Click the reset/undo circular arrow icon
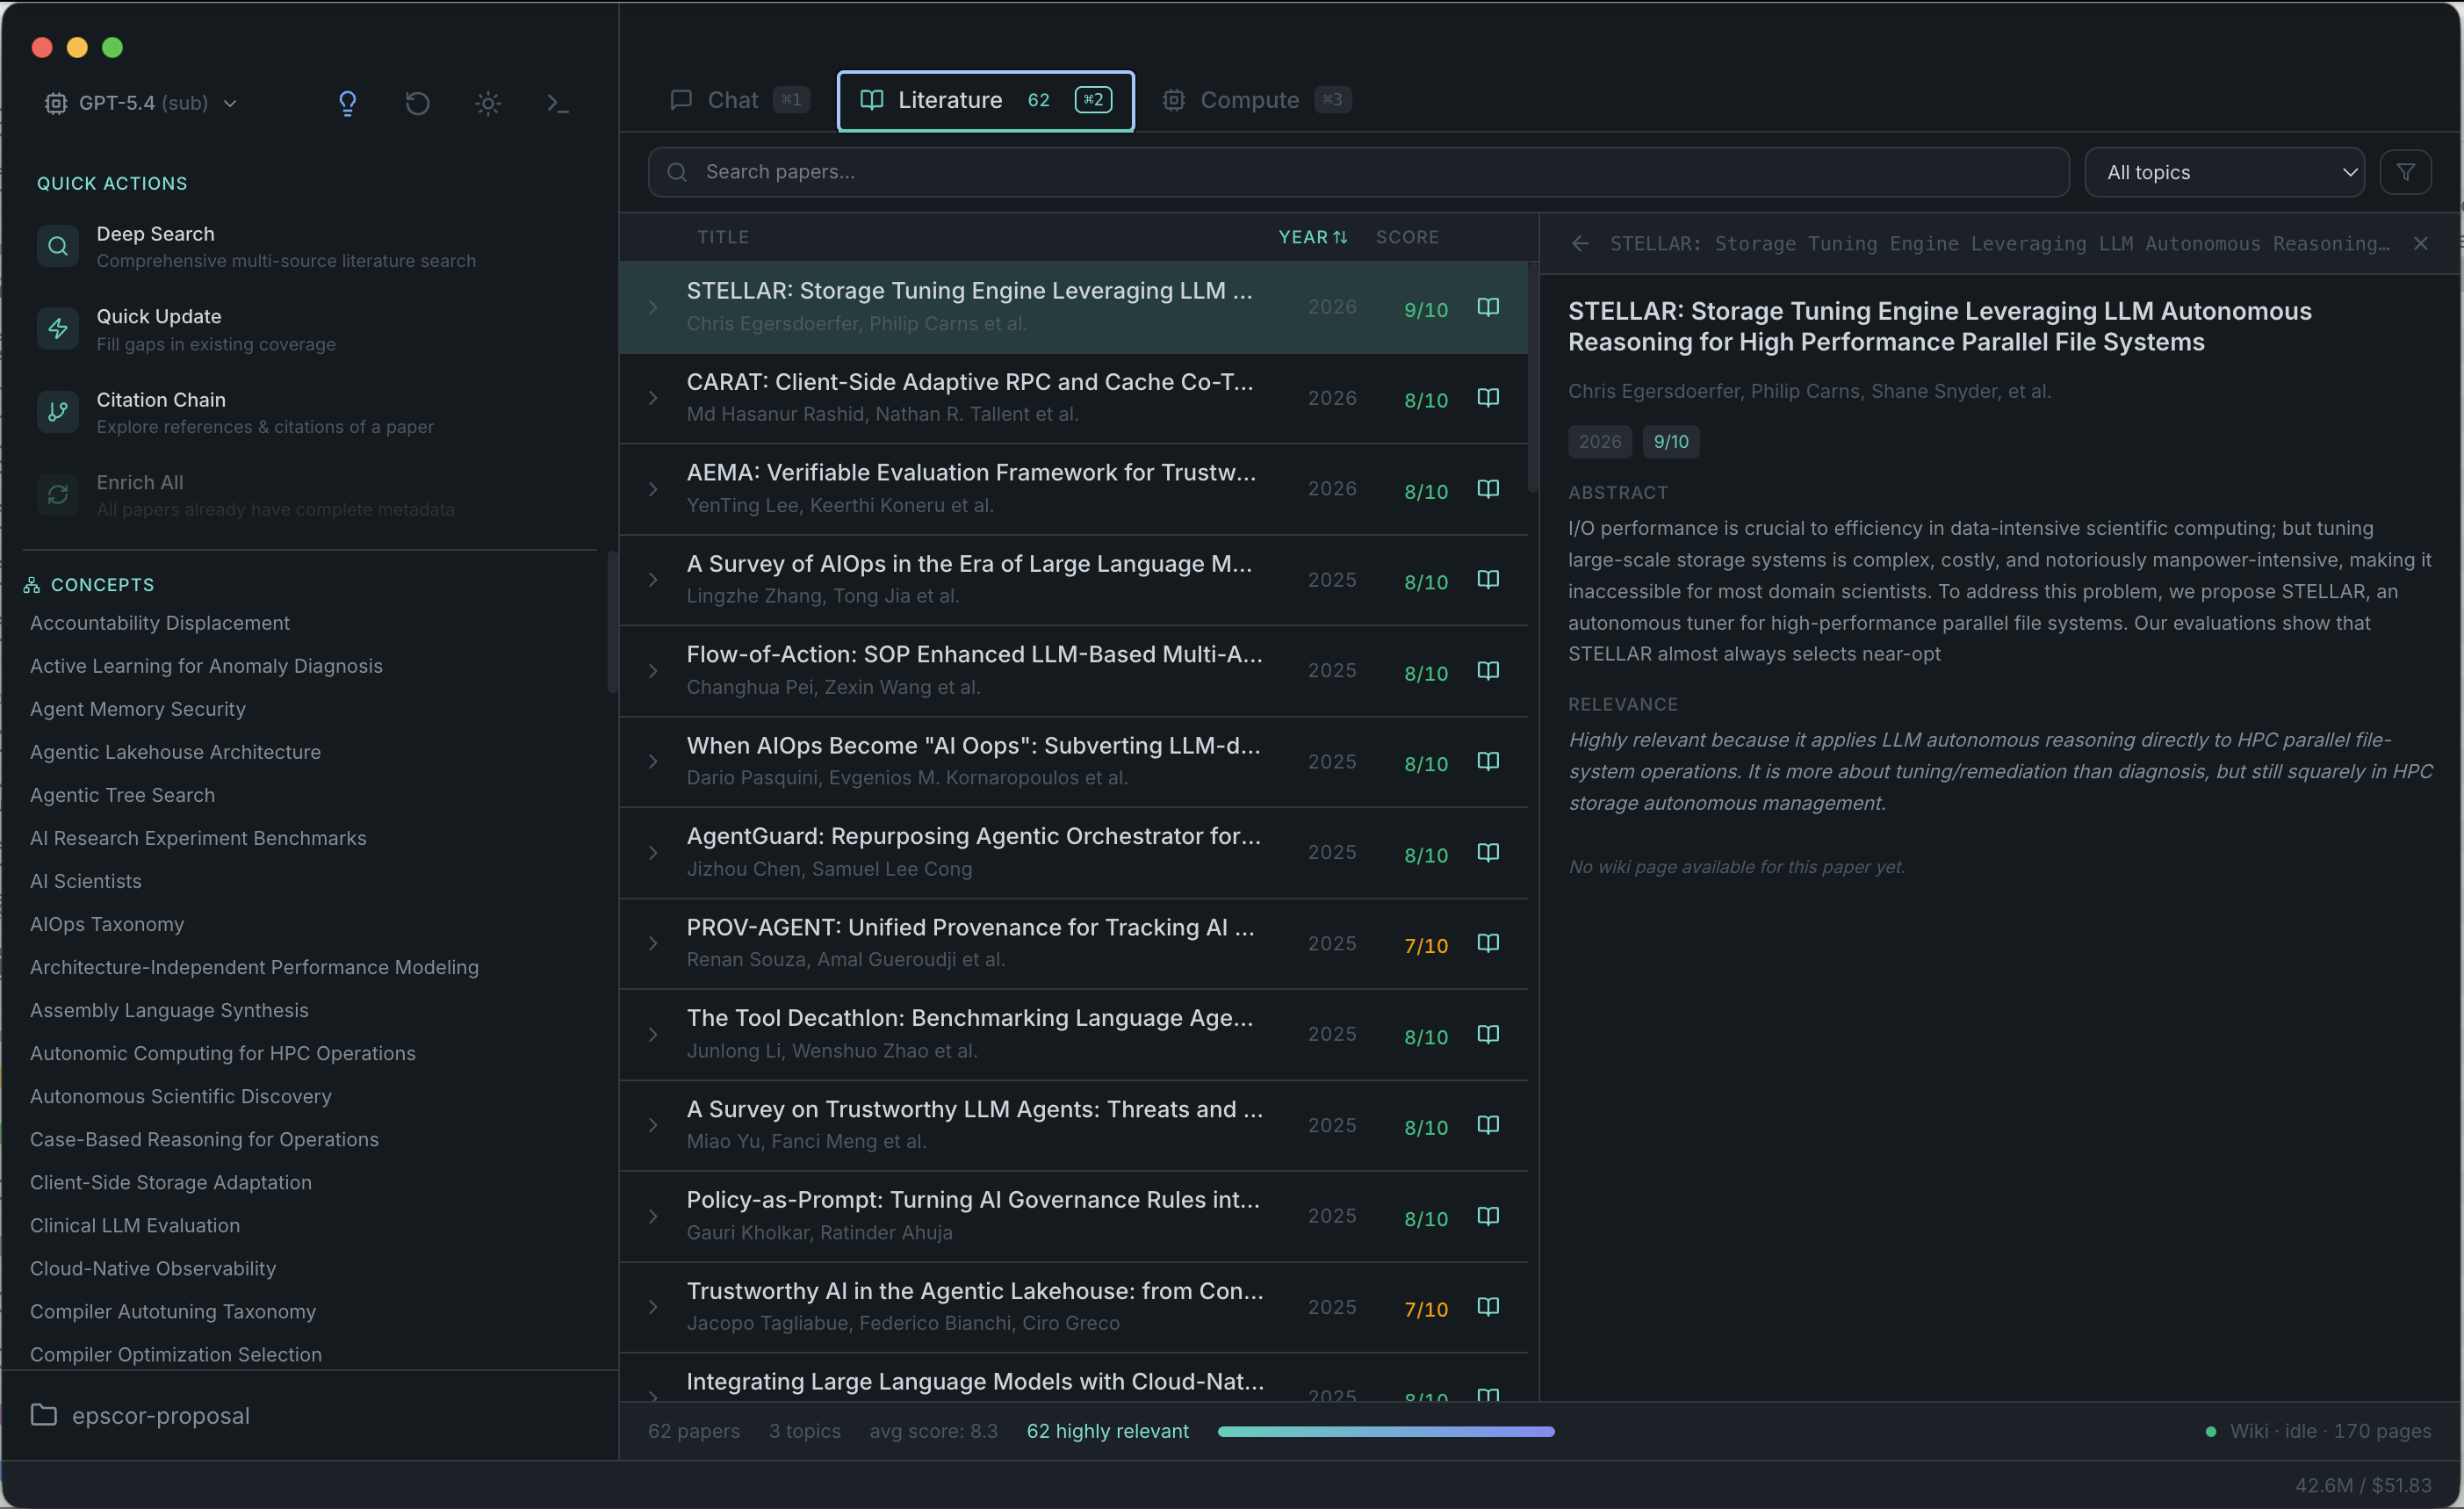Image resolution: width=2464 pixels, height=1509 pixels. tap(418, 103)
